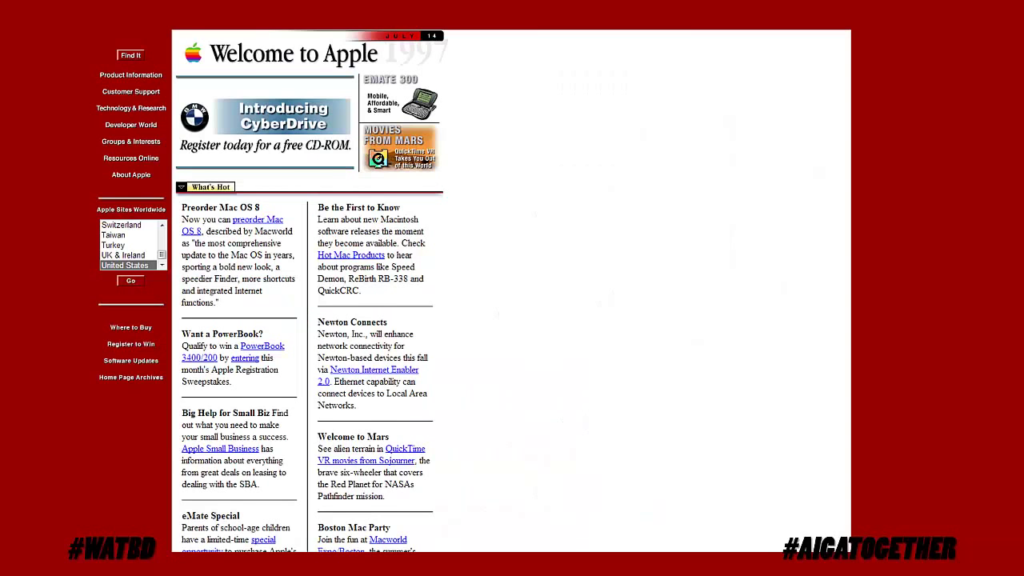This screenshot has height=576, width=1024.
Task: Click the 'entering' sweepstakes link
Action: pyautogui.click(x=245, y=358)
